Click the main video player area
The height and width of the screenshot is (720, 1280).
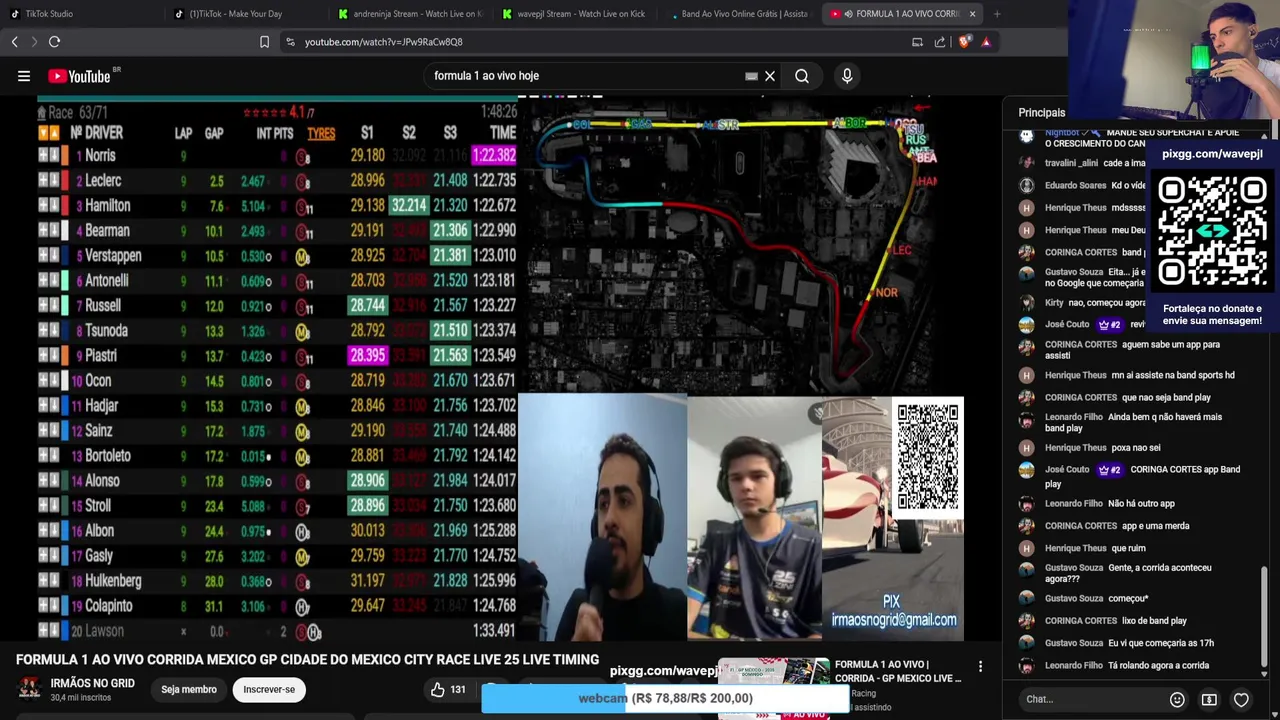point(500,370)
